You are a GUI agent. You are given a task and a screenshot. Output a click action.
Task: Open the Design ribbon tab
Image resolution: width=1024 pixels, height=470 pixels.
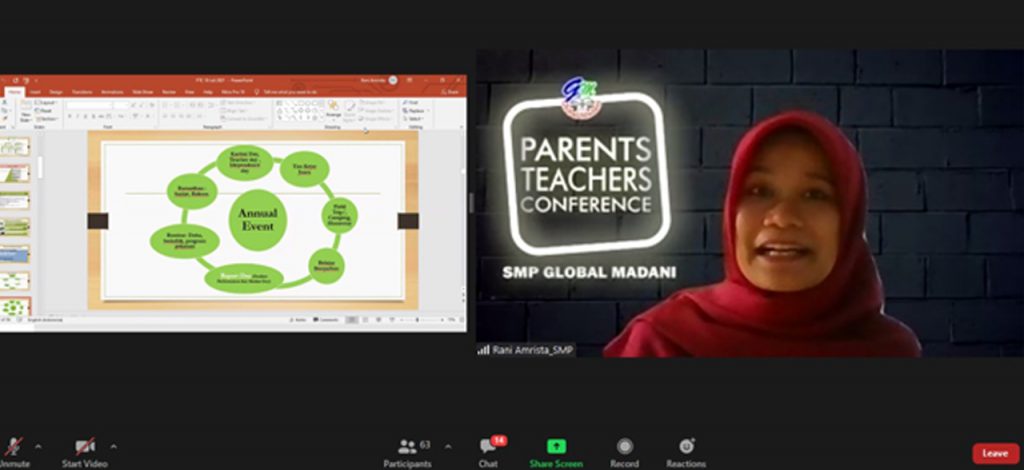click(x=56, y=92)
